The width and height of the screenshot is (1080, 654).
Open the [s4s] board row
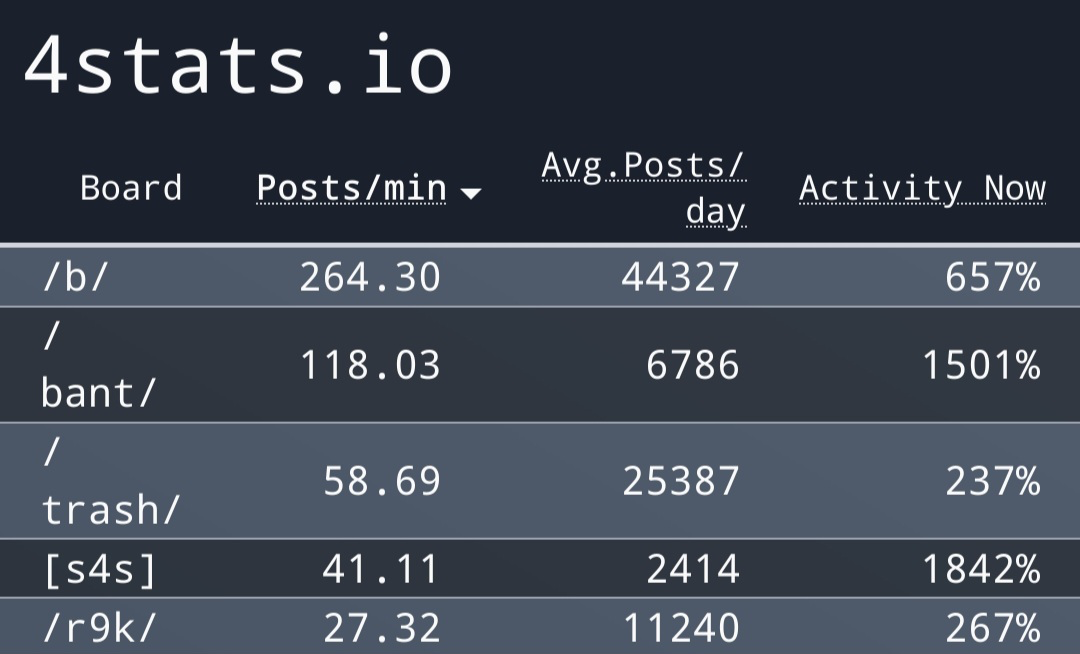coord(540,569)
